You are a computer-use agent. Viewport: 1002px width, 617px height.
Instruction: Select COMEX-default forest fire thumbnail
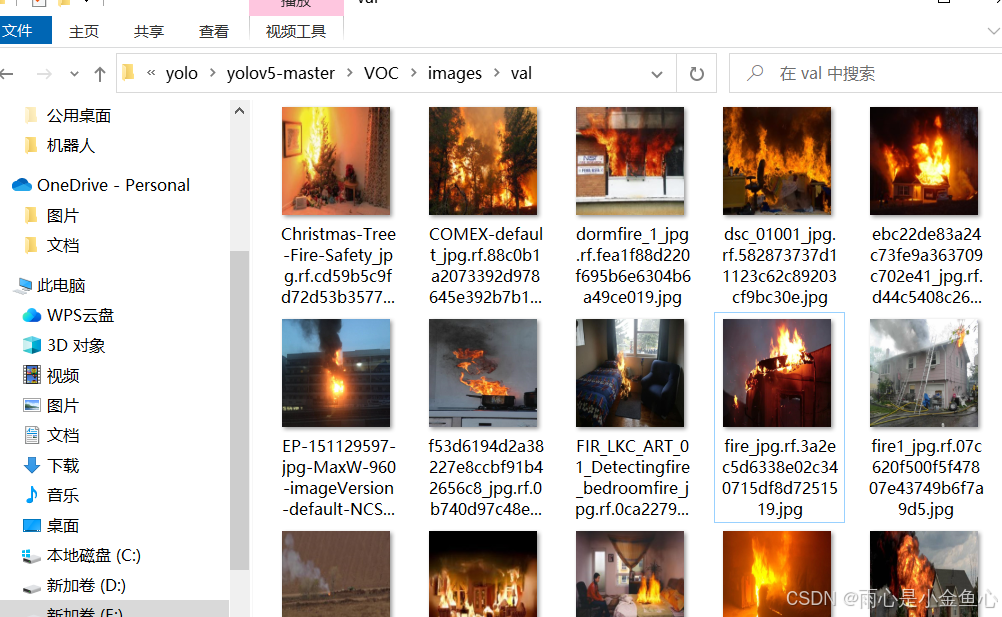(483, 161)
